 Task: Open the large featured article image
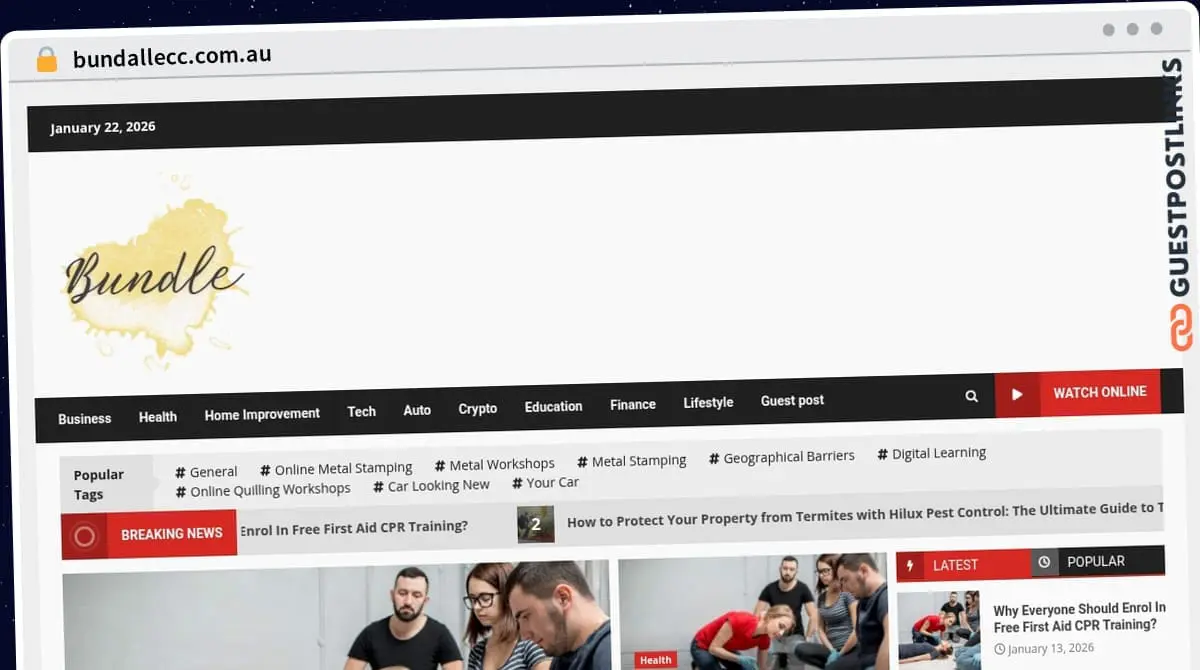(x=336, y=617)
